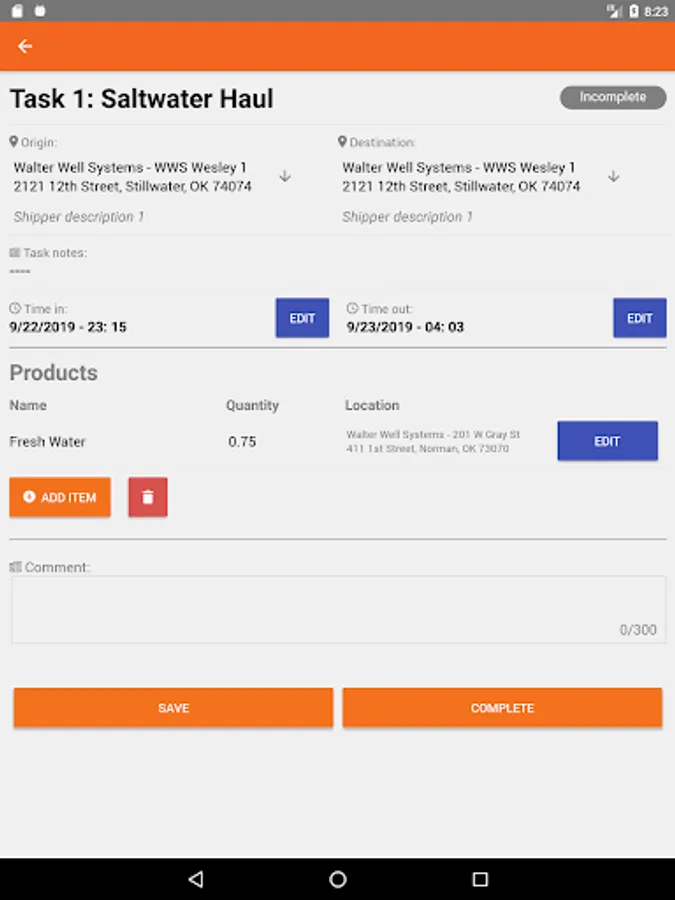Tap Android recent apps square
Image resolution: width=675 pixels, height=900 pixels.
tap(480, 879)
